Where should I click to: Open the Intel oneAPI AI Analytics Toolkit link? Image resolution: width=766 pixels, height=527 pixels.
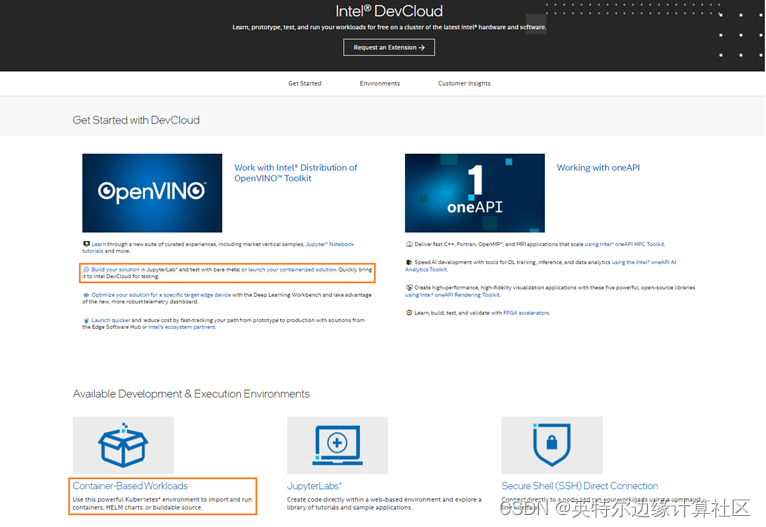[x=644, y=262]
